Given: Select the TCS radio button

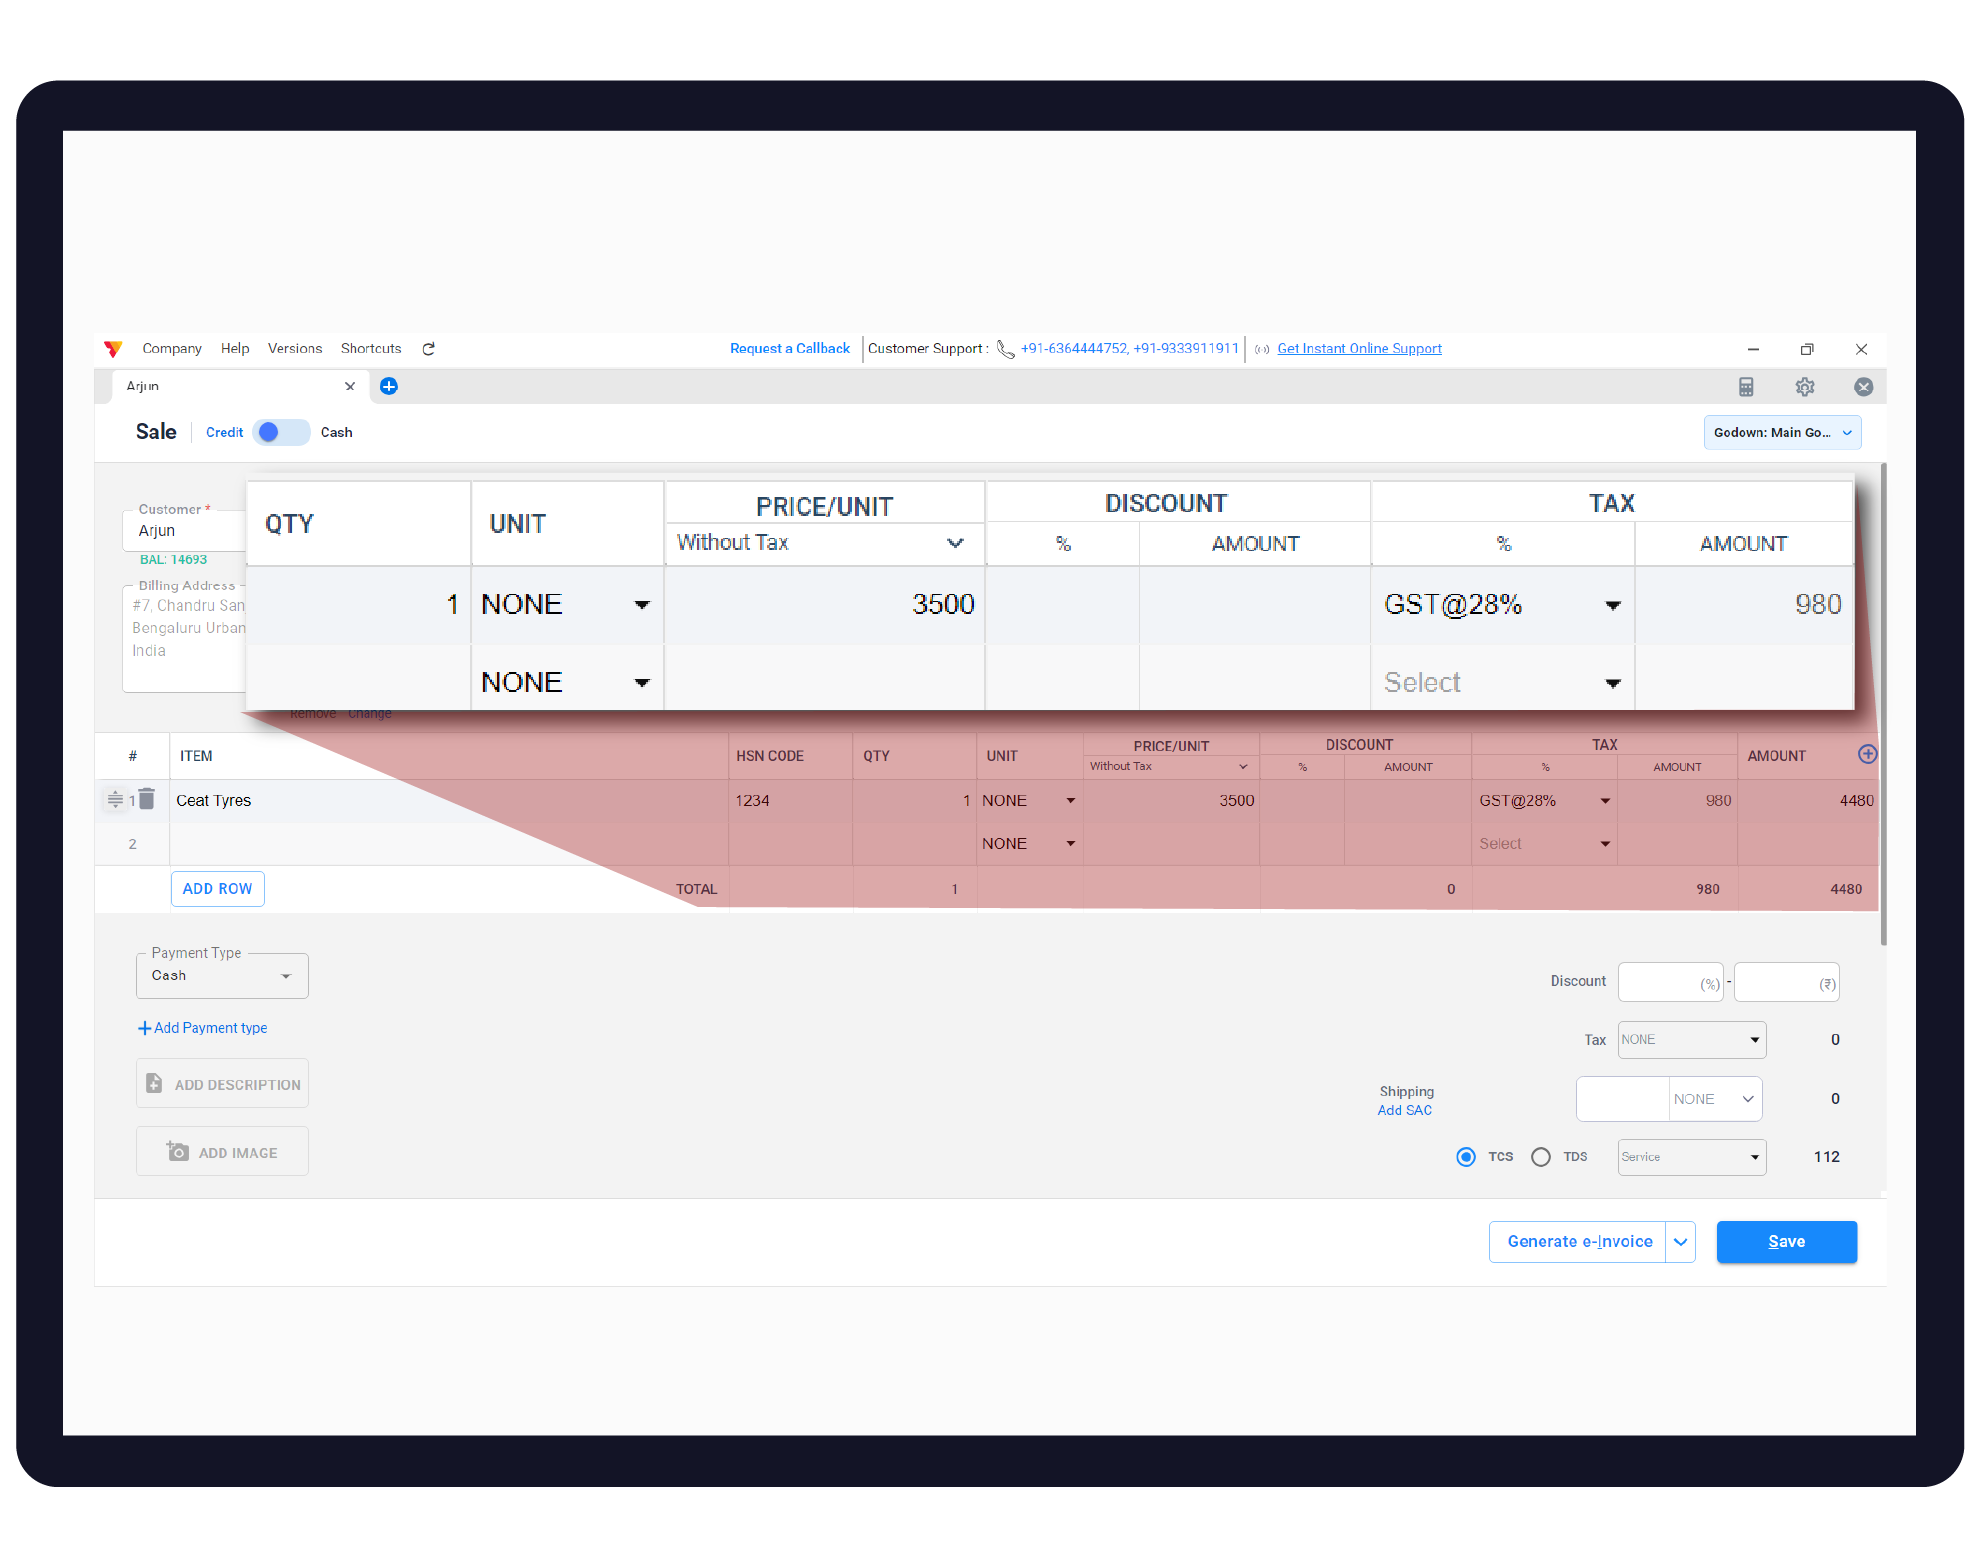Looking at the screenshot, I should [x=1466, y=1157].
